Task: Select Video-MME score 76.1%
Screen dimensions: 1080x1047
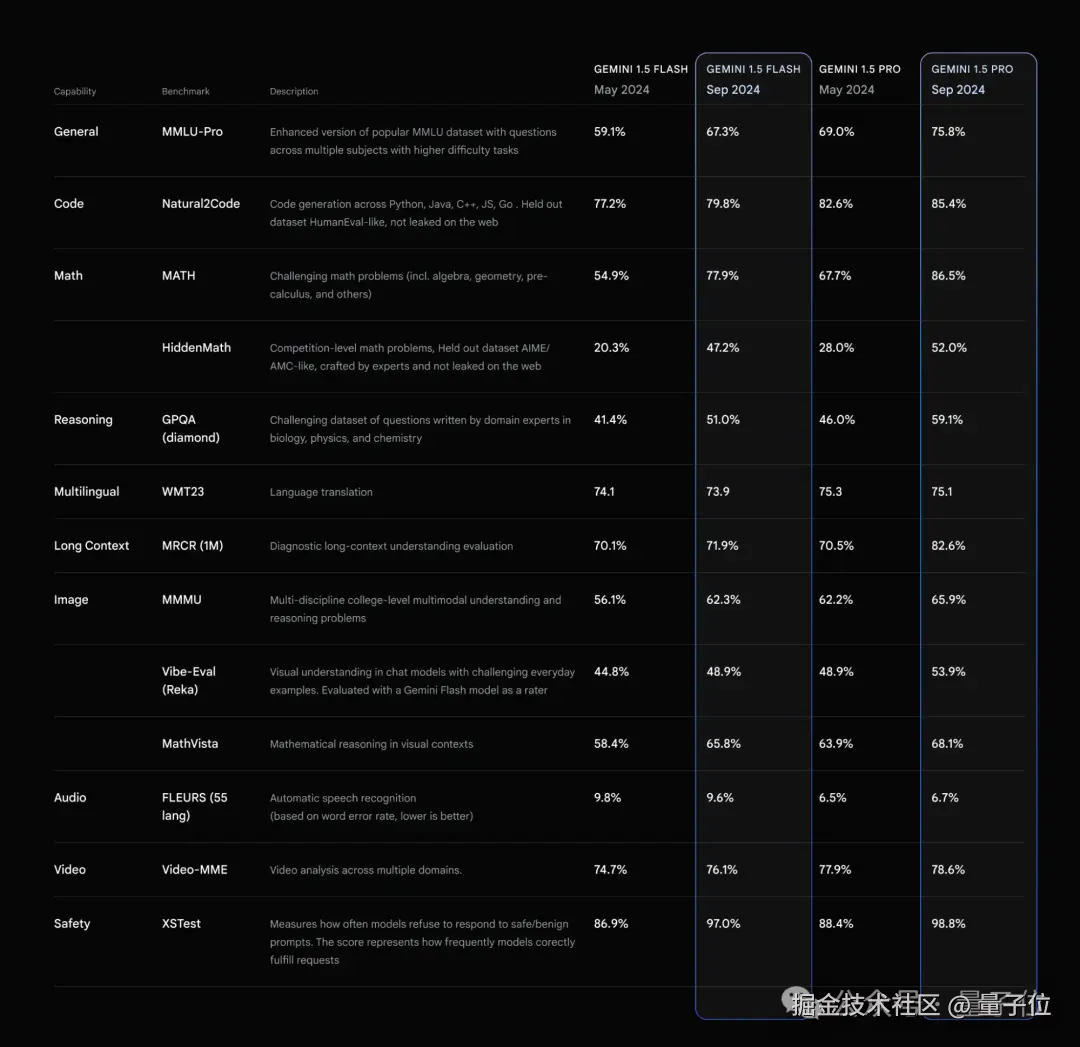Action: (722, 869)
